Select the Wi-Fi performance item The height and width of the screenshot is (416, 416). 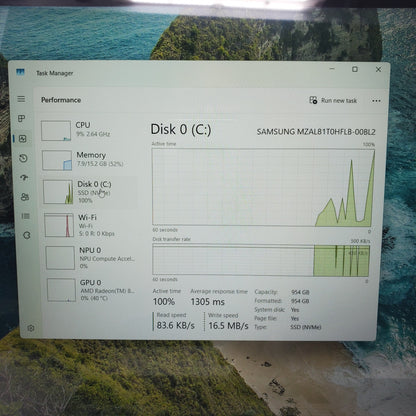pyautogui.click(x=90, y=225)
